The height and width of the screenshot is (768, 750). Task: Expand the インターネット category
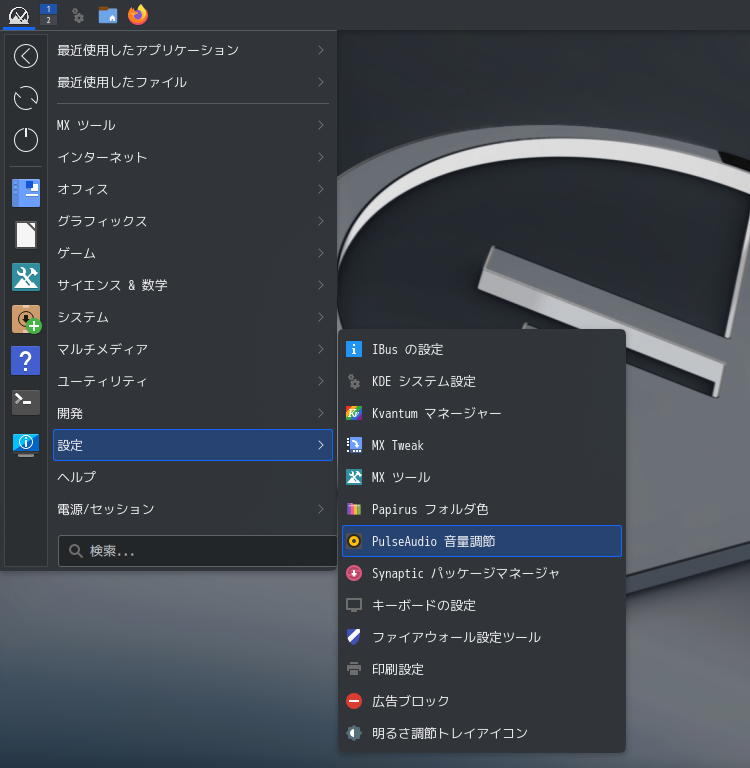[193, 157]
